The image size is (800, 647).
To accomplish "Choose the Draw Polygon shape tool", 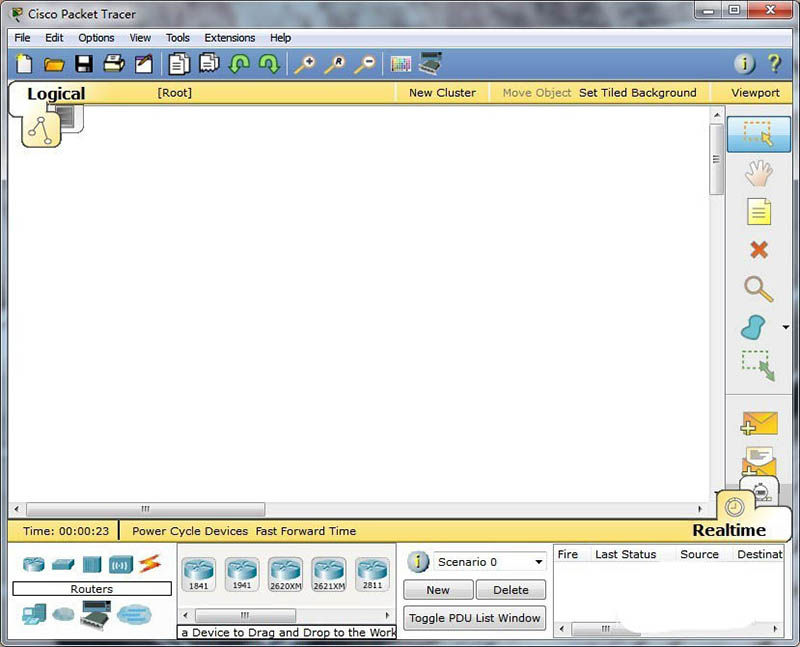I will pyautogui.click(x=754, y=328).
